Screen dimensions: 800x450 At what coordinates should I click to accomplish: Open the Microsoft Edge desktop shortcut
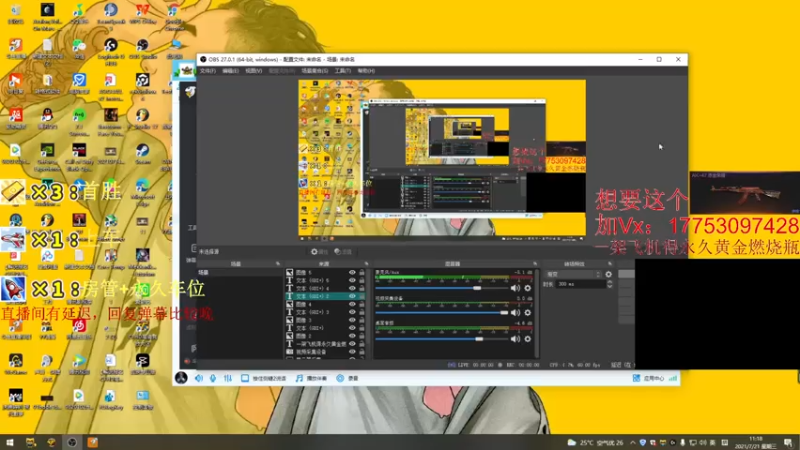[142, 190]
